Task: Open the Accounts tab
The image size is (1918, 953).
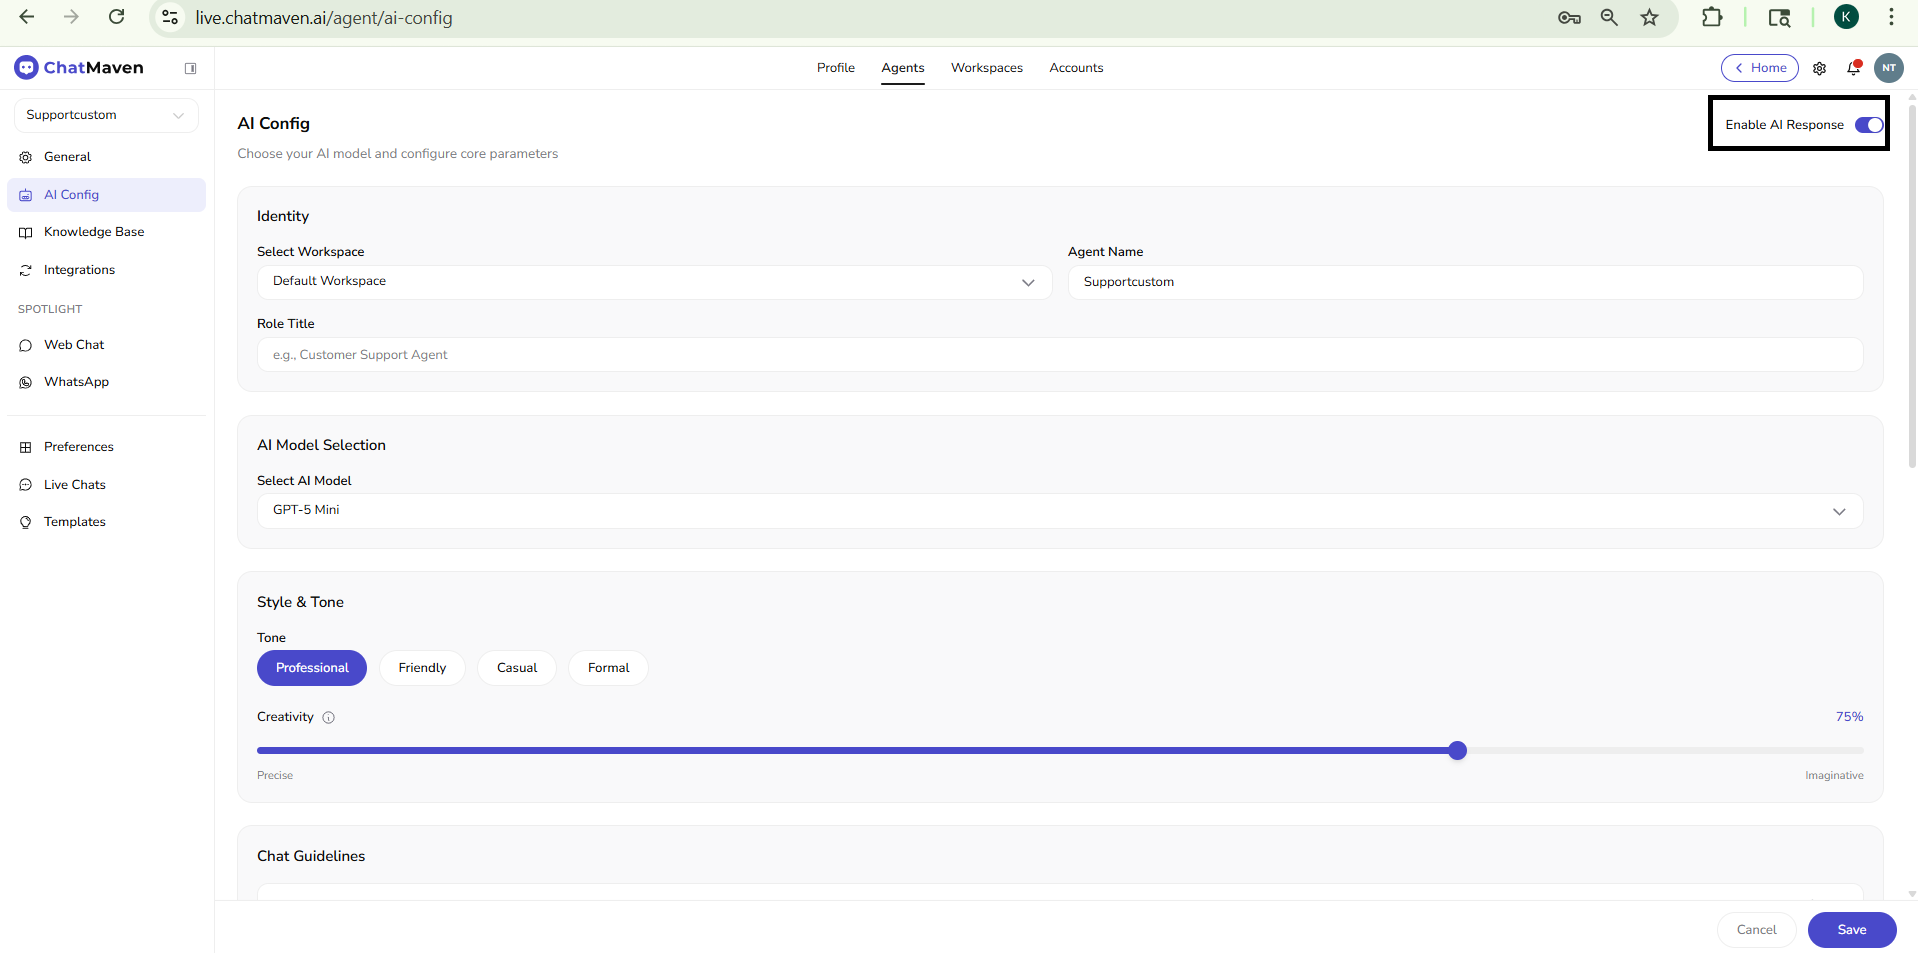Action: [1076, 67]
